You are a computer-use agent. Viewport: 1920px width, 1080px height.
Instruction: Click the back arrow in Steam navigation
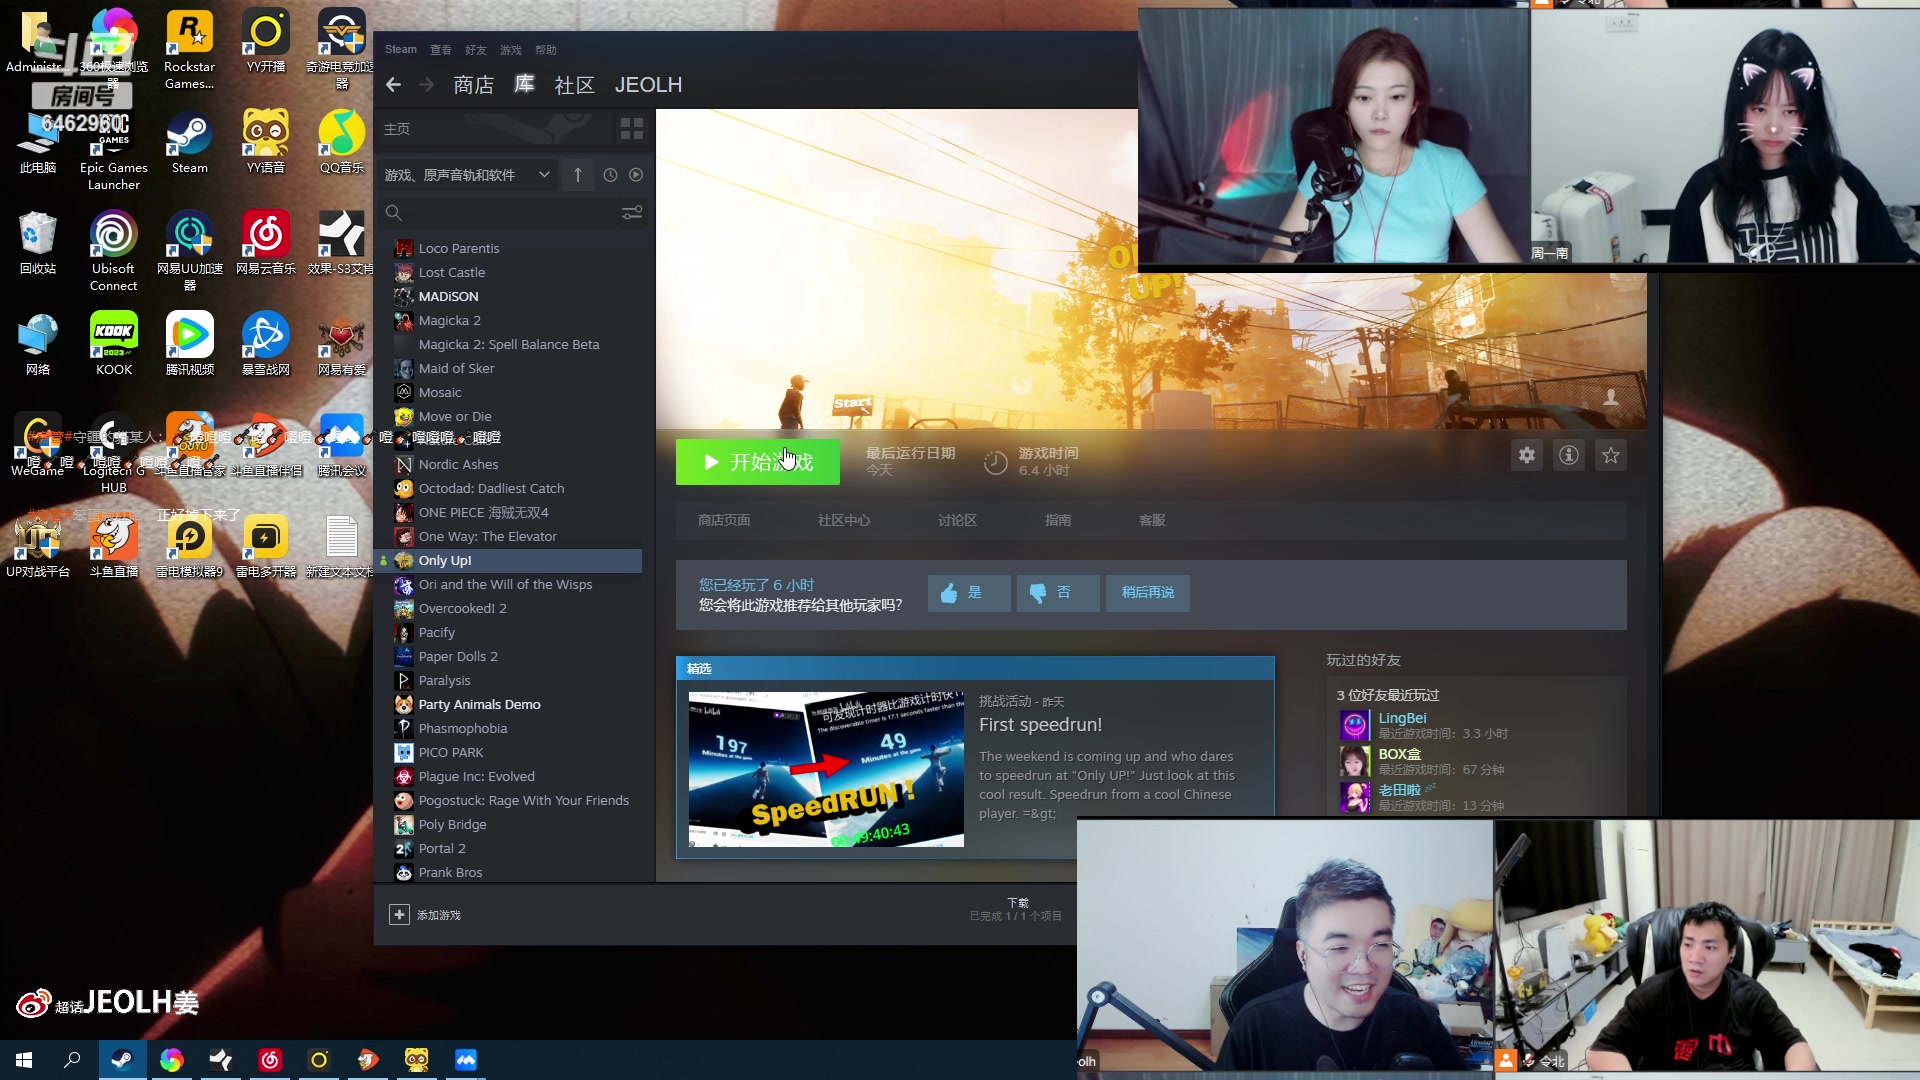coord(393,85)
